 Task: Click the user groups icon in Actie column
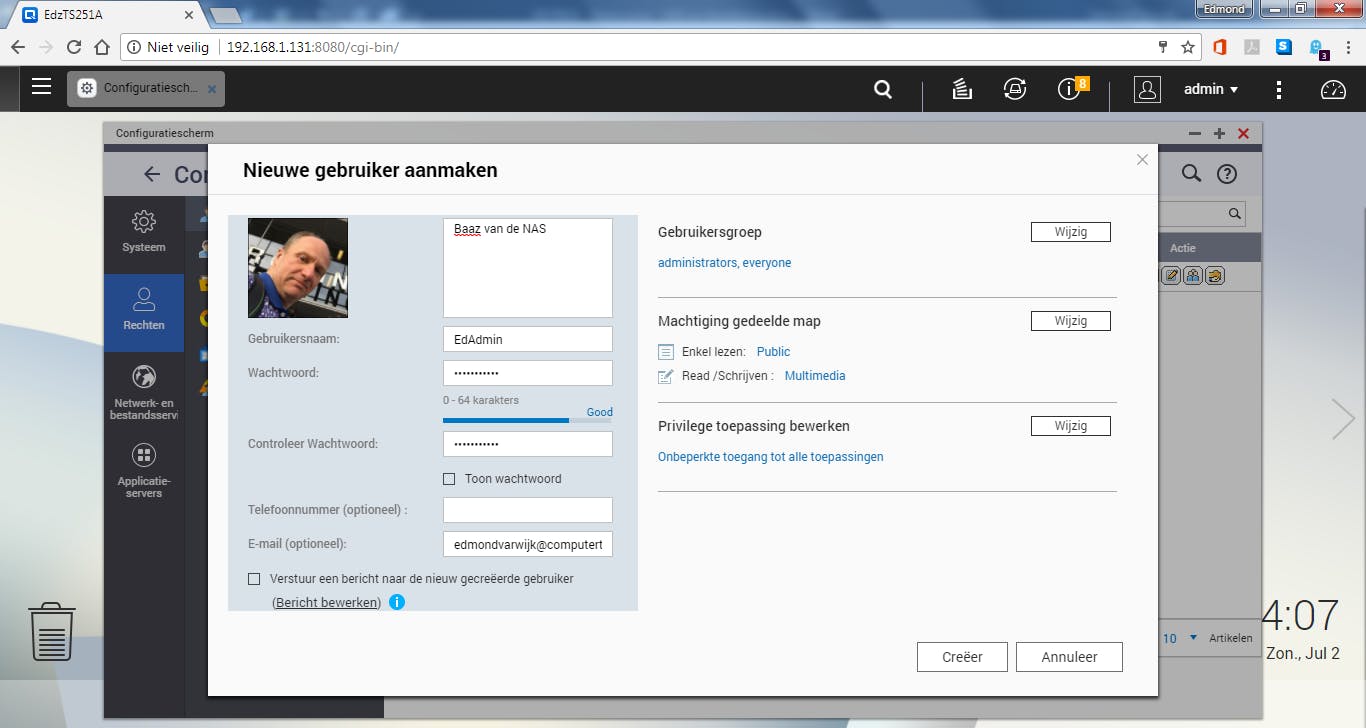point(1193,275)
